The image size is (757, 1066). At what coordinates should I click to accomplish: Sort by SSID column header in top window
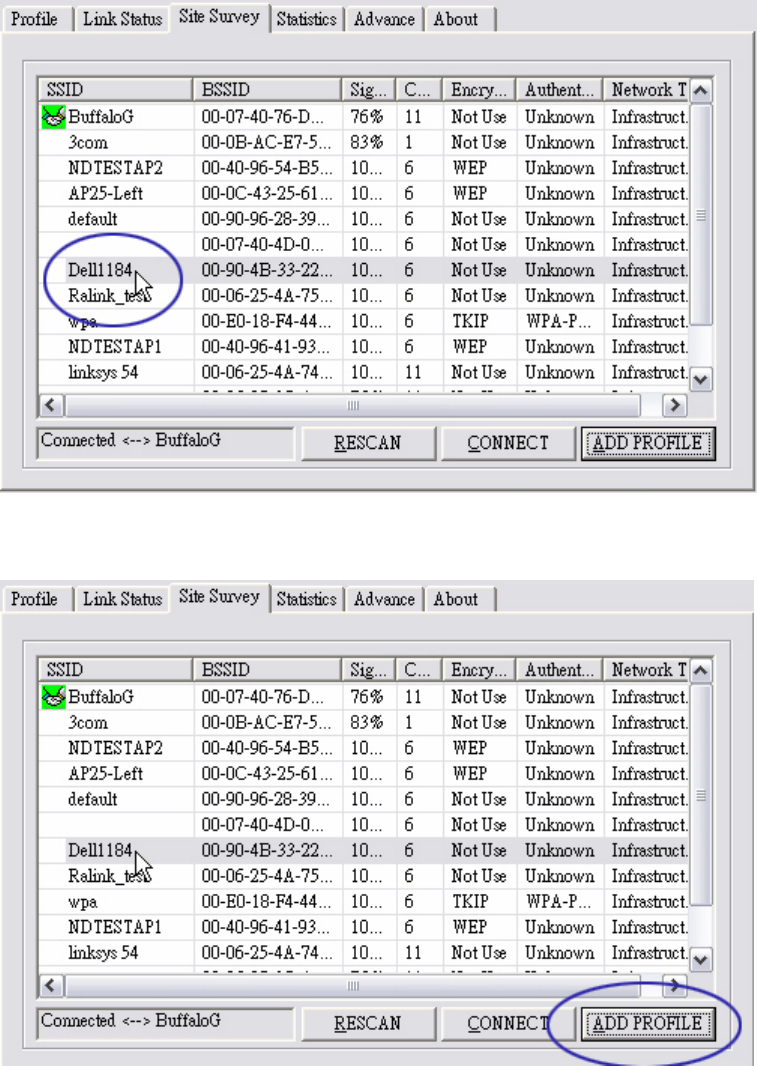[x=116, y=90]
